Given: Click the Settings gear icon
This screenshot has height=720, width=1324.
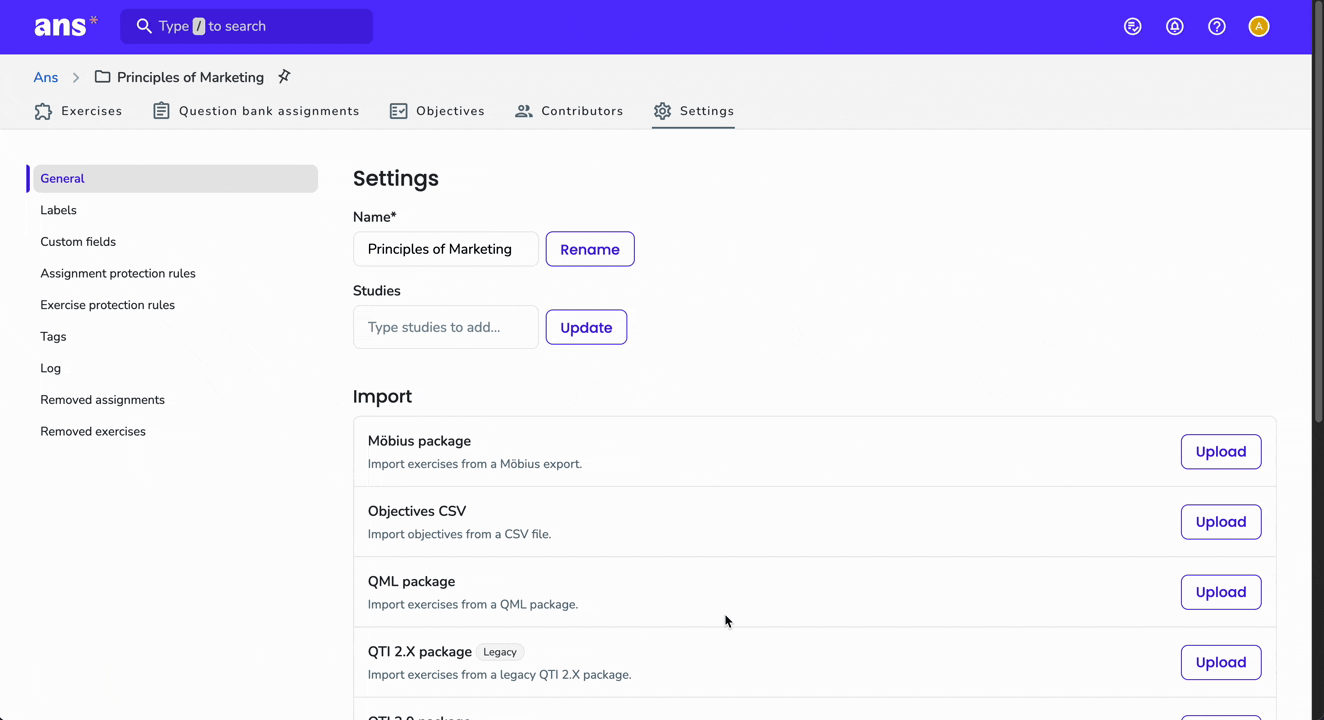Looking at the screenshot, I should click(x=662, y=111).
